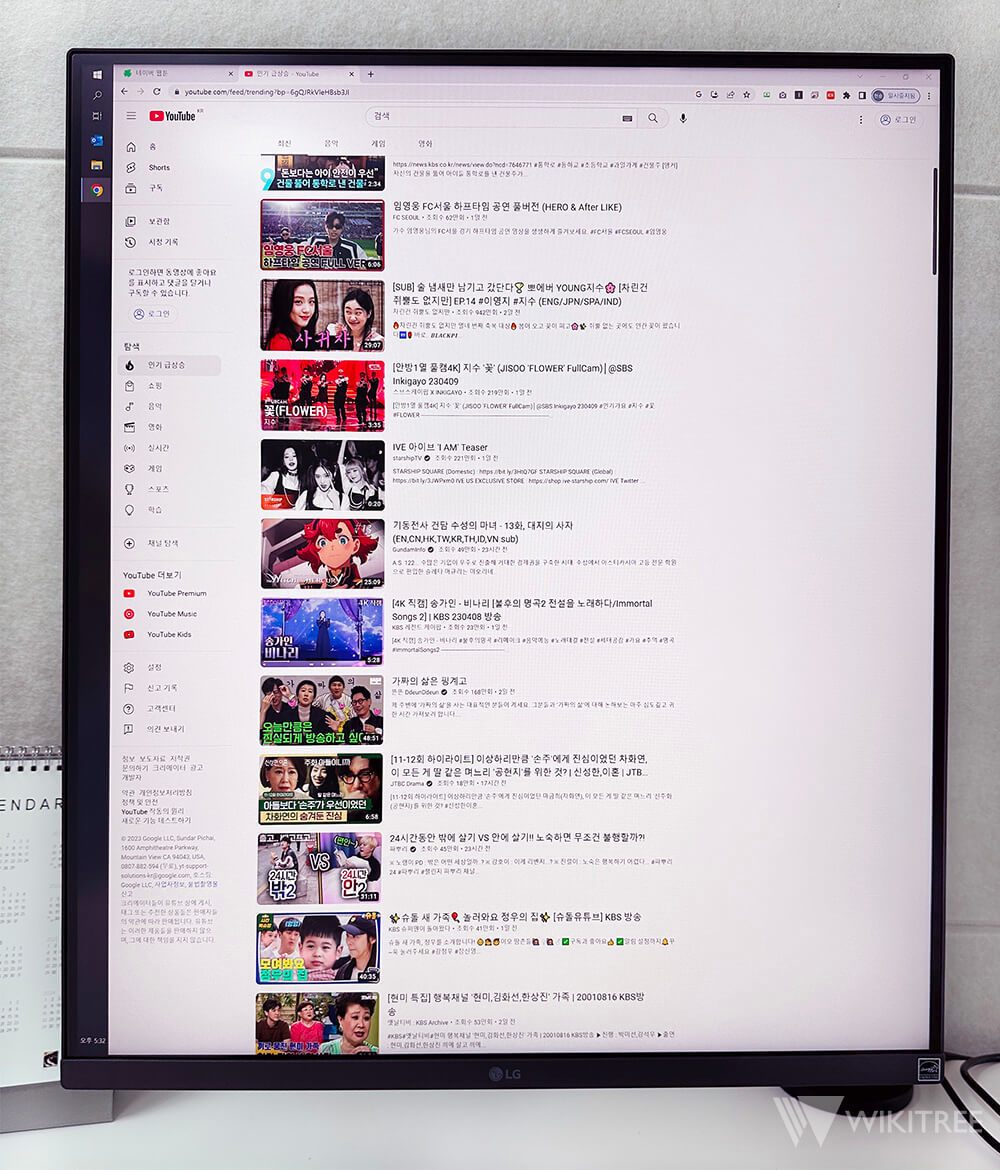
Task: Open a new browser tab
Action: [x=371, y=74]
